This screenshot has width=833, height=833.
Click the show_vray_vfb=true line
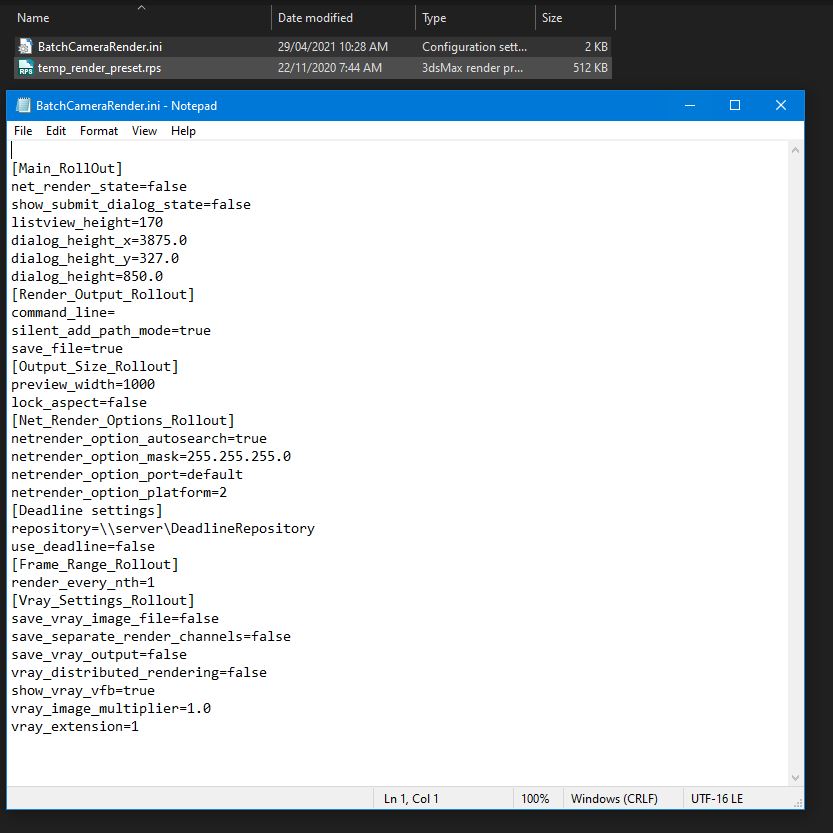(x=83, y=691)
